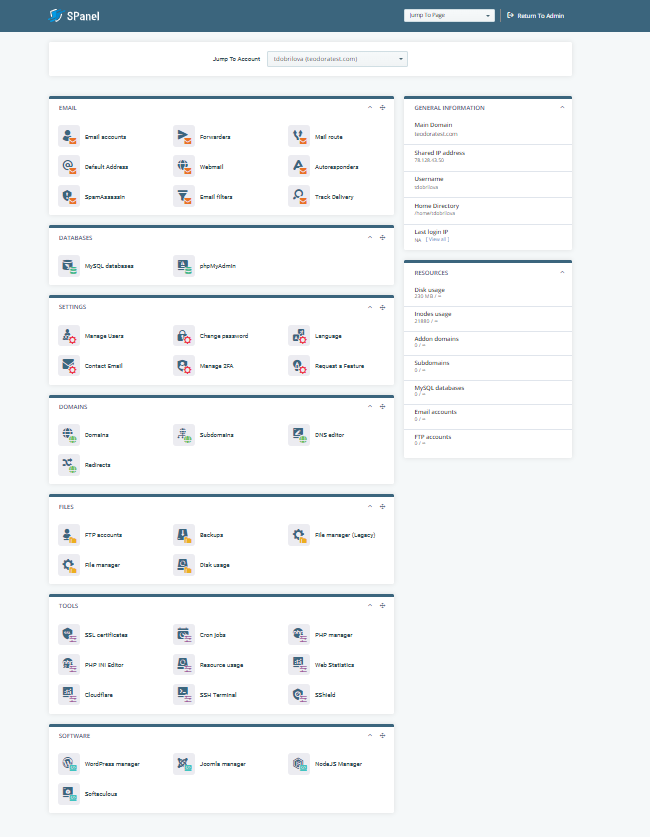This screenshot has height=837, width=650.
Task: Open the Default Address icon
Action: pos(69,167)
